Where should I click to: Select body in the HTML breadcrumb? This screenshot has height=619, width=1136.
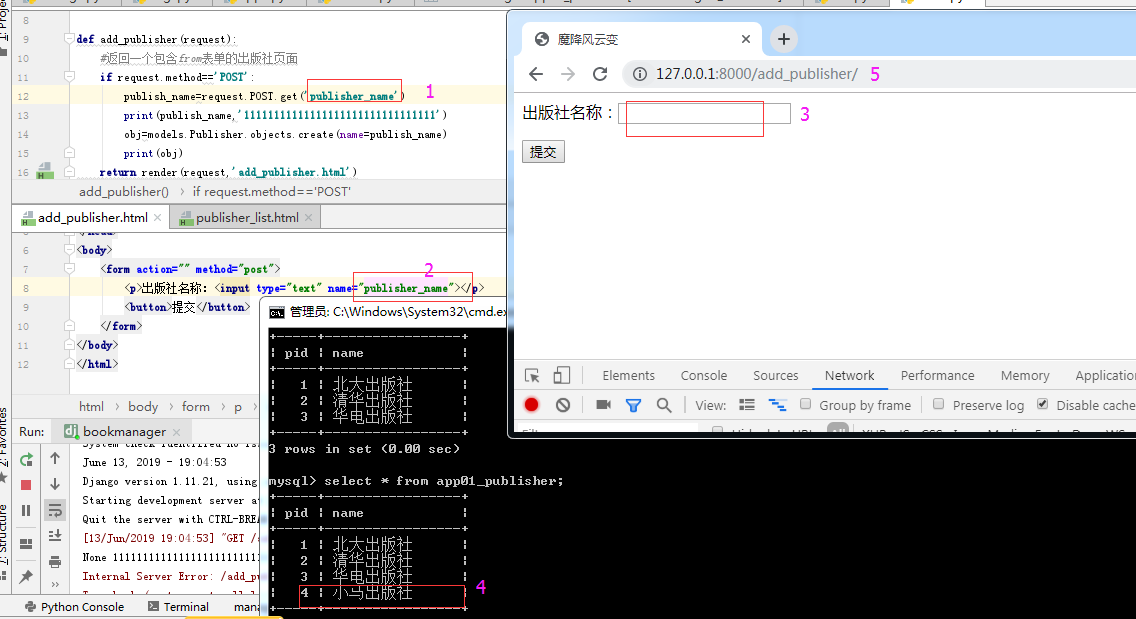coord(143,407)
